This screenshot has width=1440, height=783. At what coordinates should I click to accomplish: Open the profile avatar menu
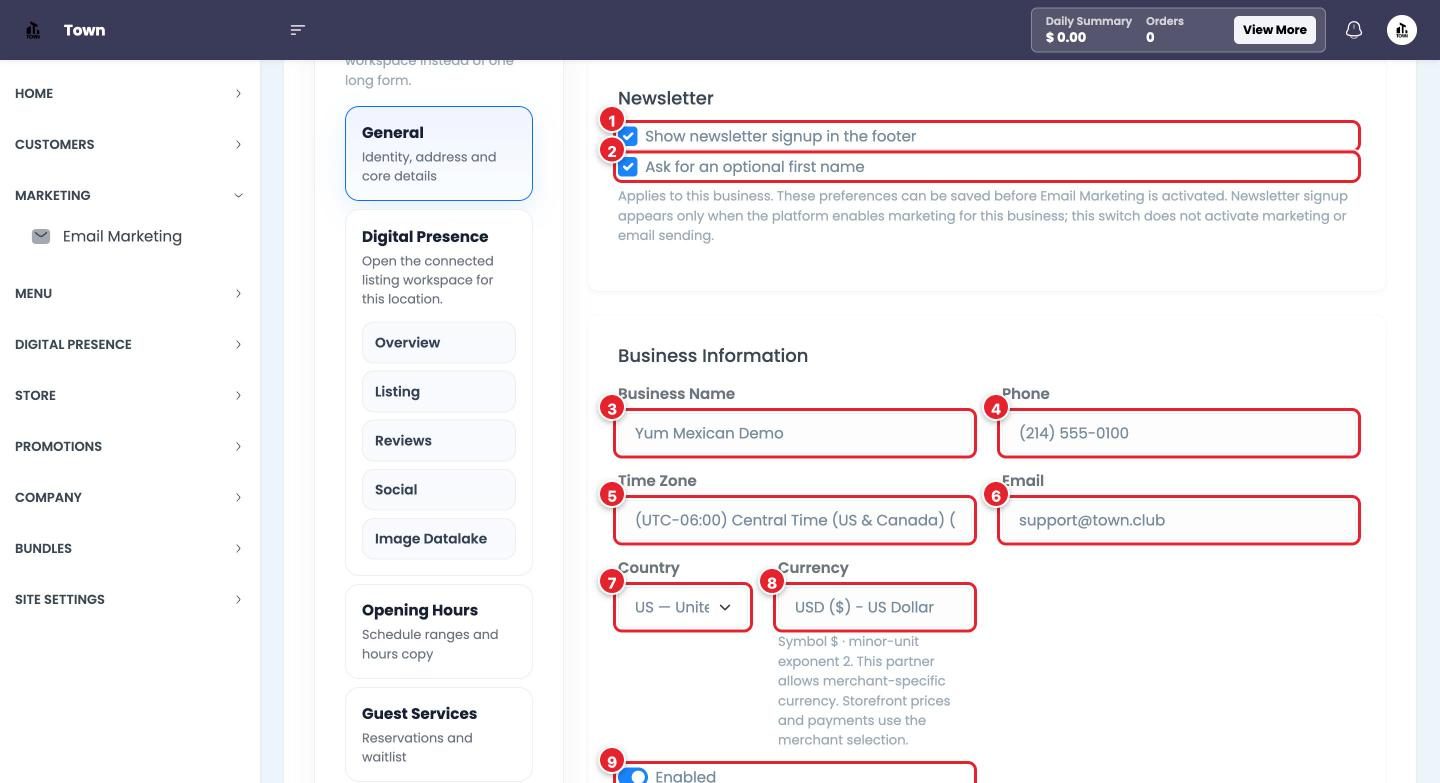coord(1402,30)
